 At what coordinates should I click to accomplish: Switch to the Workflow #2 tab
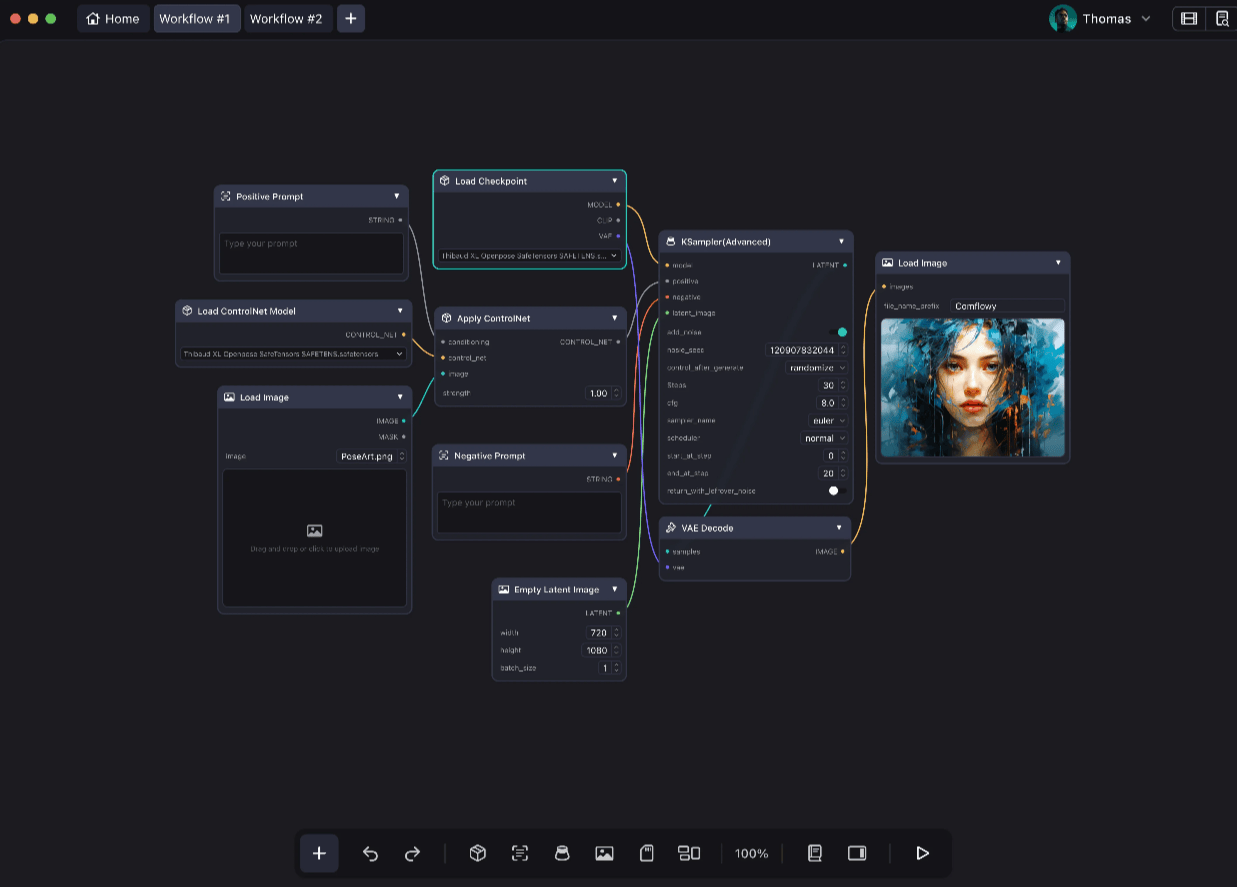pyautogui.click(x=286, y=19)
